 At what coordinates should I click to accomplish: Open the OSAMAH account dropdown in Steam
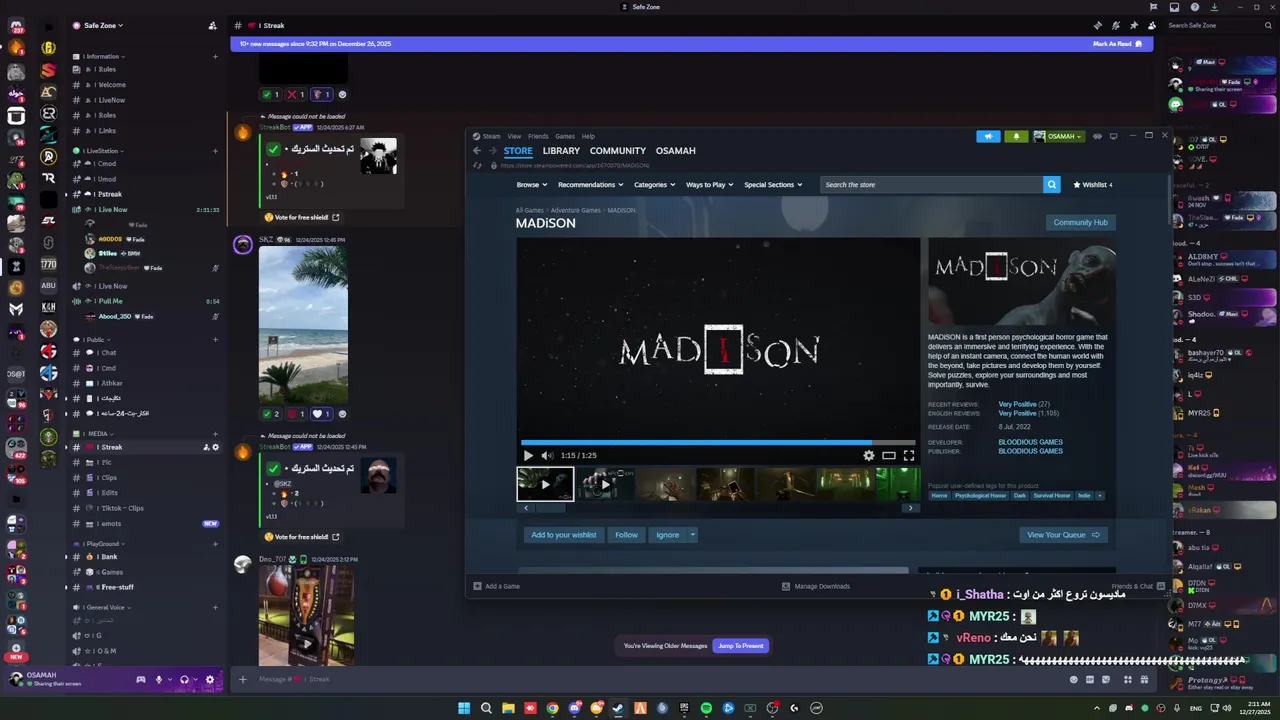click(x=1058, y=136)
